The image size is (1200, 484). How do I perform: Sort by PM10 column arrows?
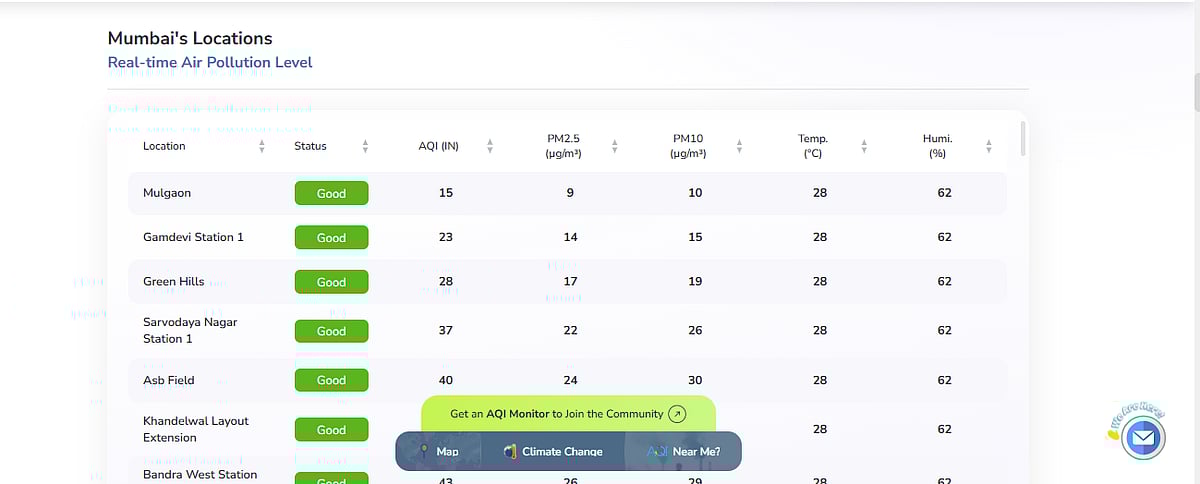point(739,146)
